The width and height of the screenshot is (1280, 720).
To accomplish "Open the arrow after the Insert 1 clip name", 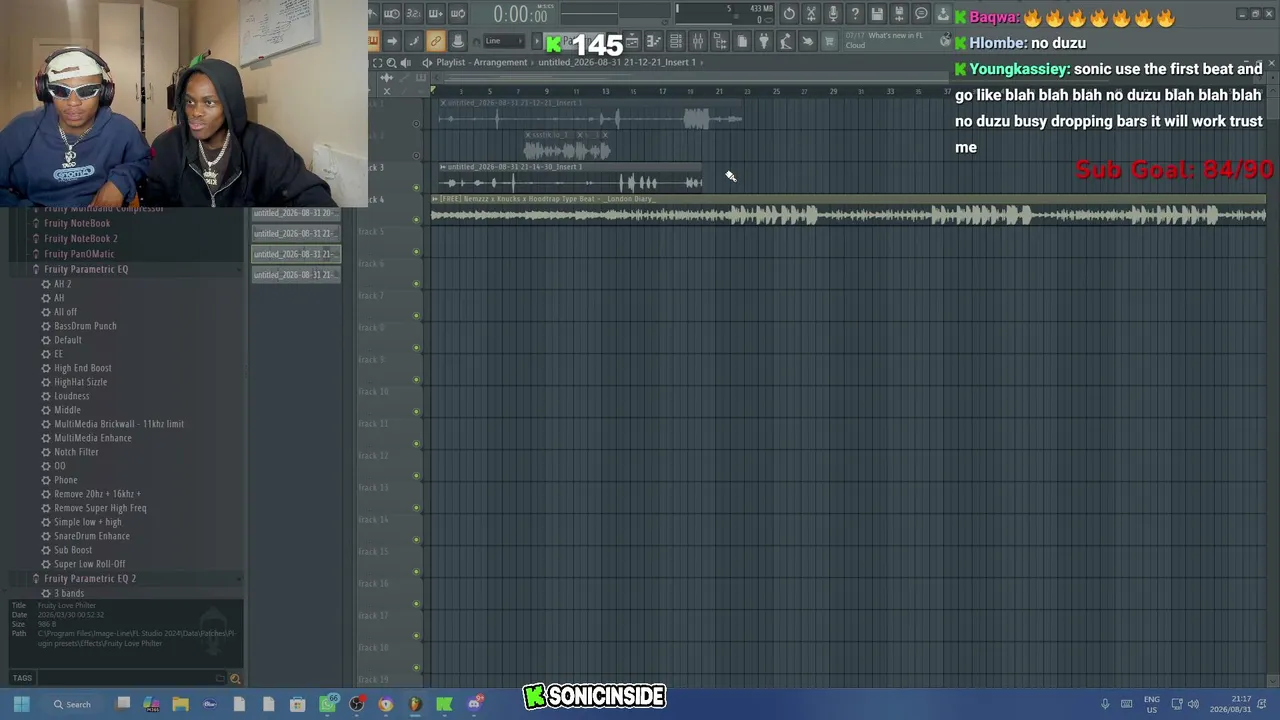I will pos(702,62).
